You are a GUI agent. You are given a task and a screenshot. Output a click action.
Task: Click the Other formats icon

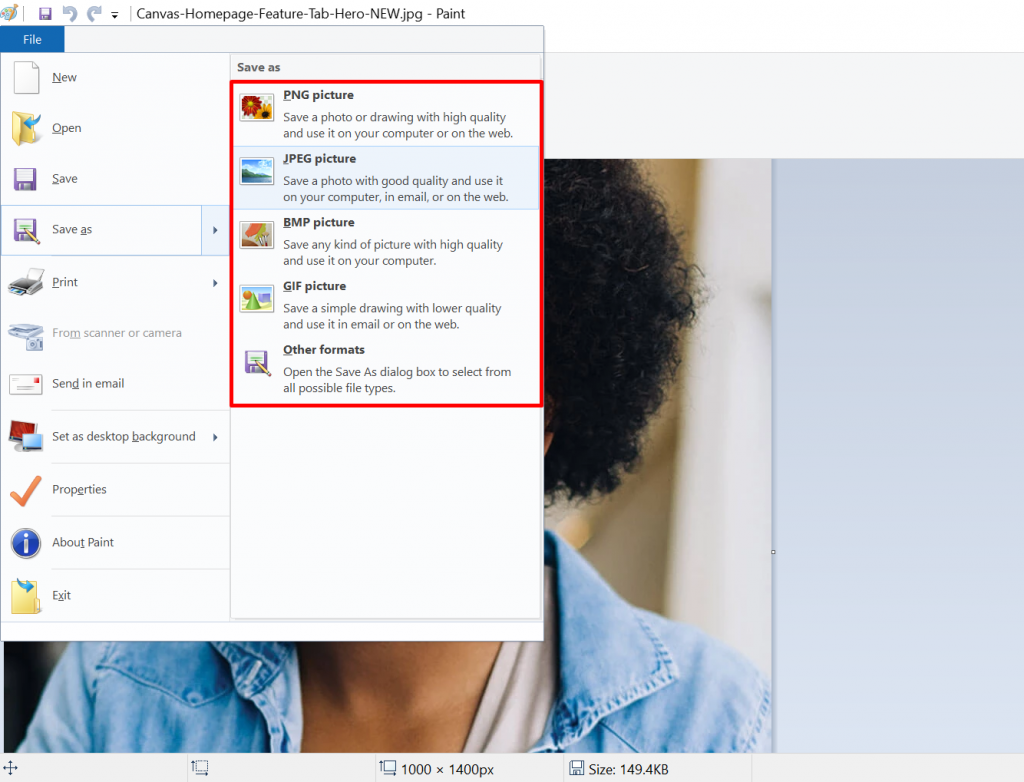point(256,362)
